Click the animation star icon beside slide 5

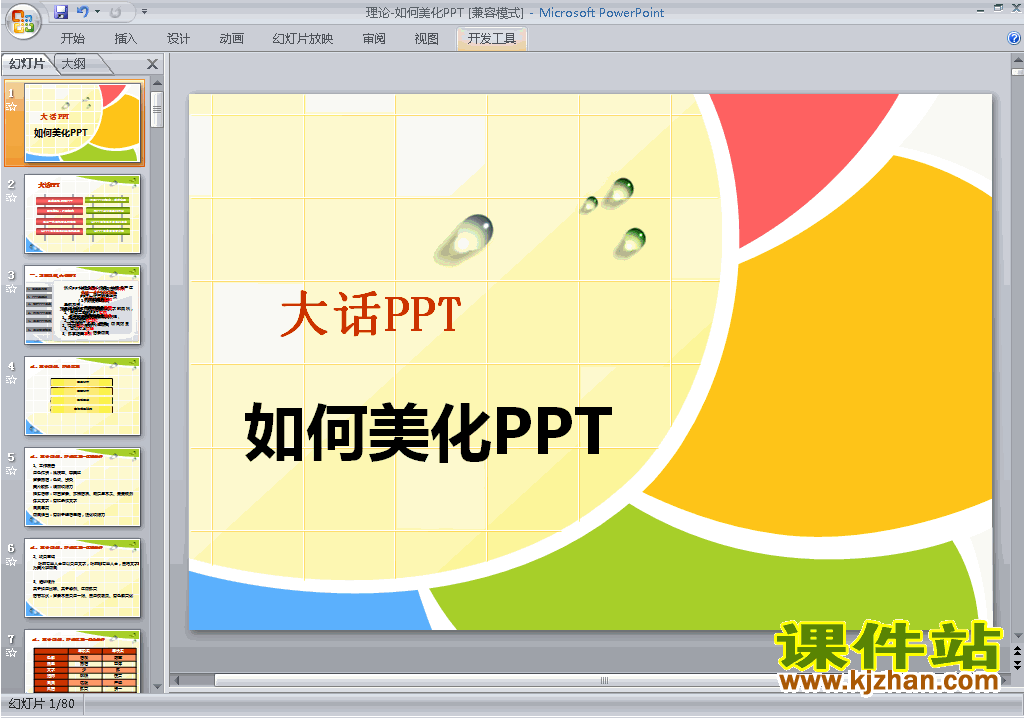click(11, 470)
